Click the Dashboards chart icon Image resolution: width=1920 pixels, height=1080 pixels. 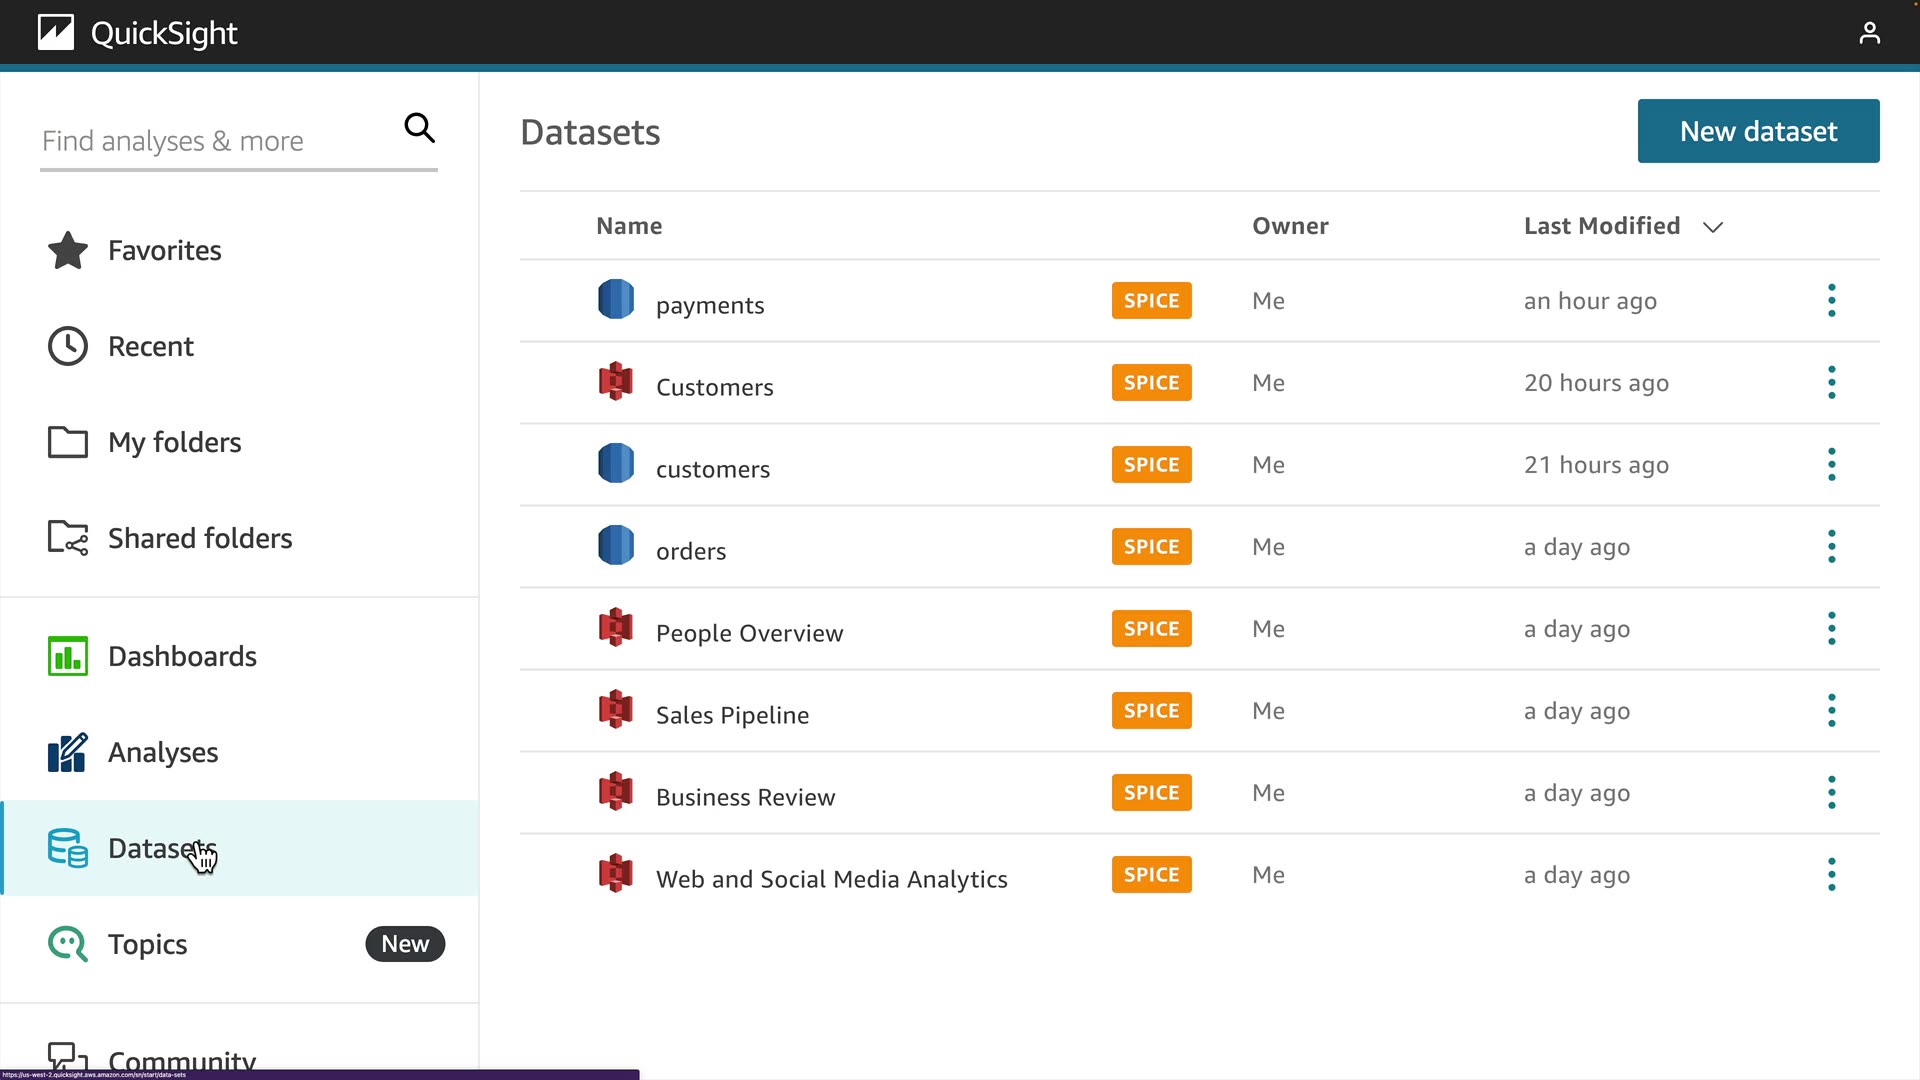(x=68, y=656)
